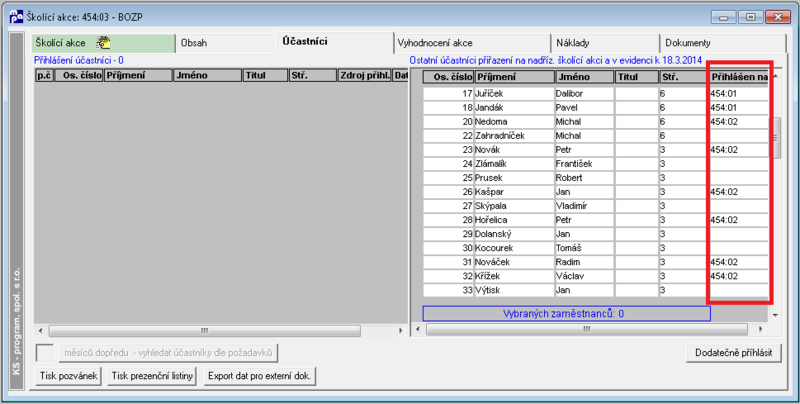
Task: Click first name Dalibor cell
Action: point(584,94)
